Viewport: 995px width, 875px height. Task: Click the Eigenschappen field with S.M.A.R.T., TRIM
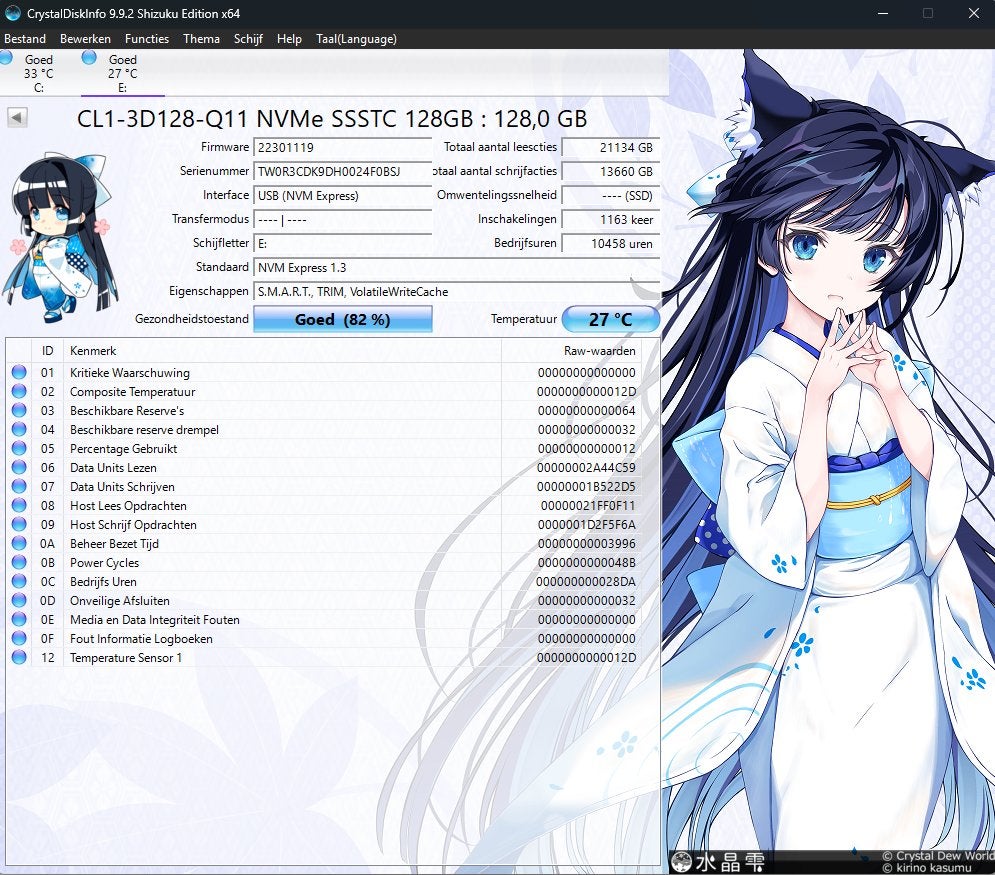click(x=456, y=292)
